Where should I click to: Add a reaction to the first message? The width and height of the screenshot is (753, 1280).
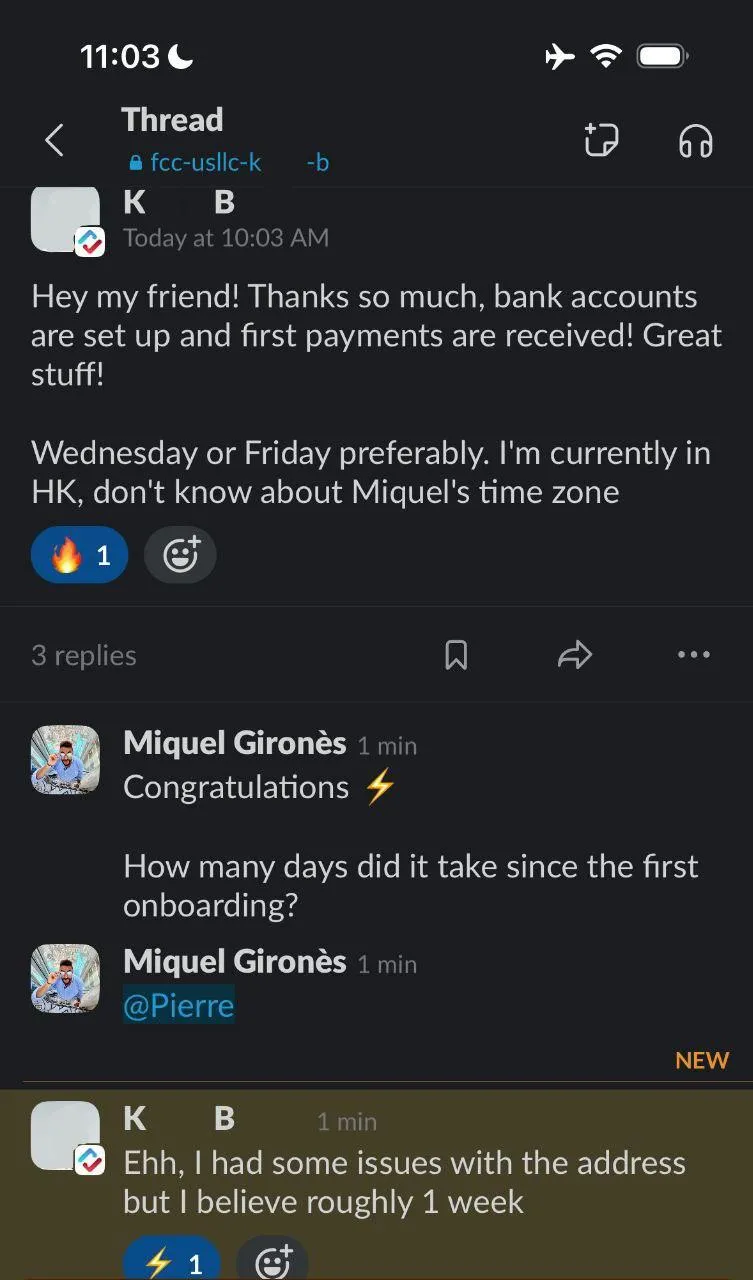180,554
